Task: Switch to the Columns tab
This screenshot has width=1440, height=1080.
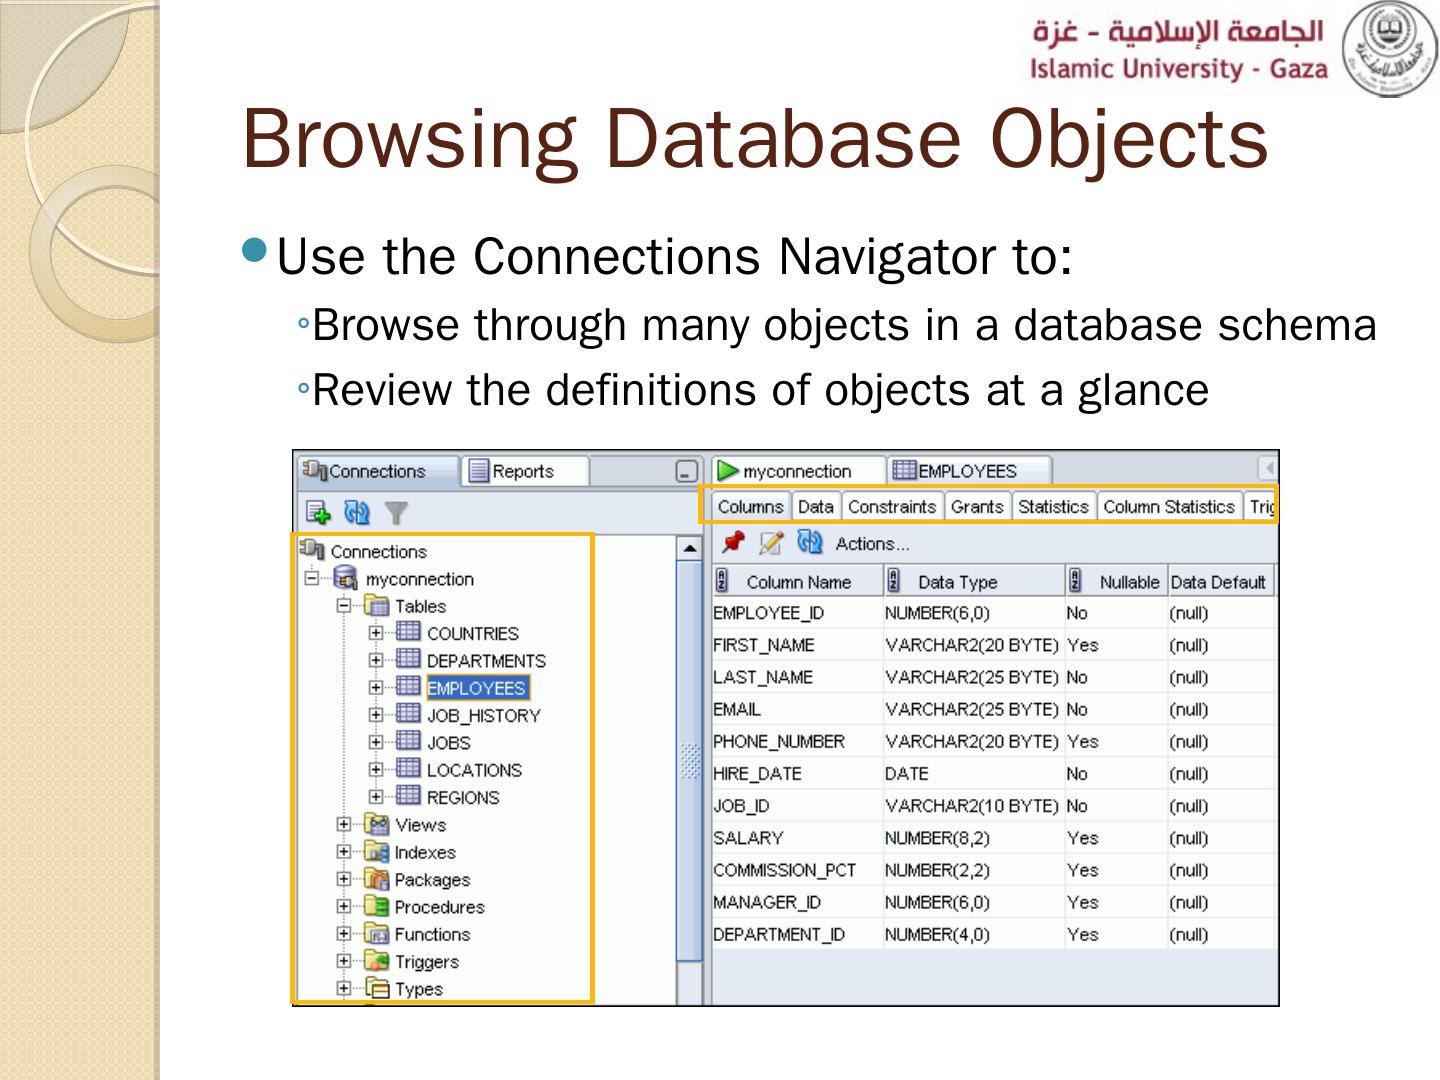Action: (750, 507)
